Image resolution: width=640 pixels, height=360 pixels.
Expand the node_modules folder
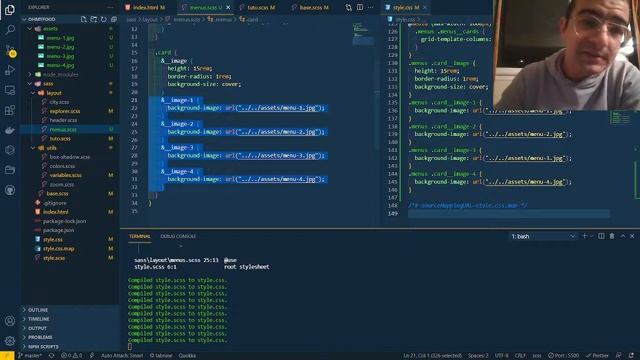tap(60, 75)
